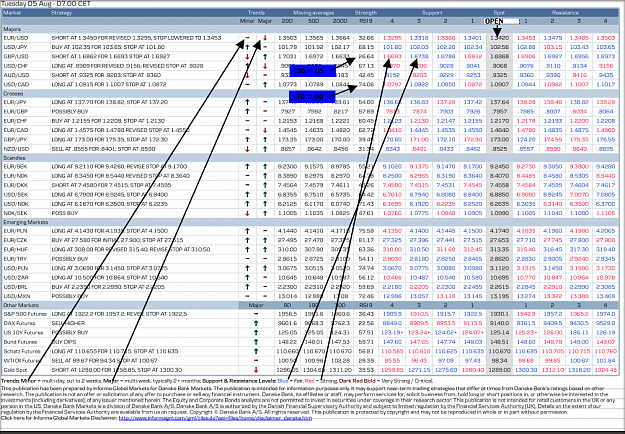Click the Schatz Futures trend up arrow
The image size is (625, 434).
click(x=256, y=351)
